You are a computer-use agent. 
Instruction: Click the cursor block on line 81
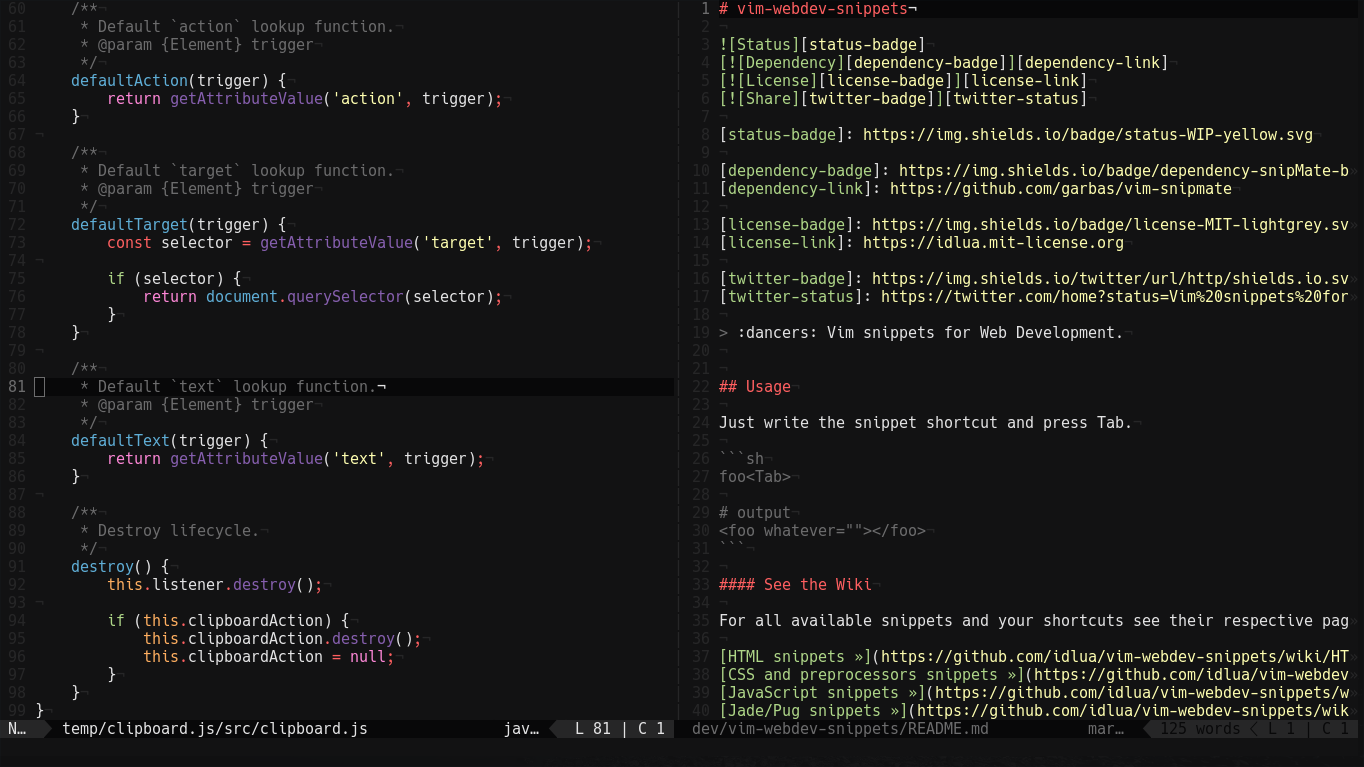coord(40,386)
